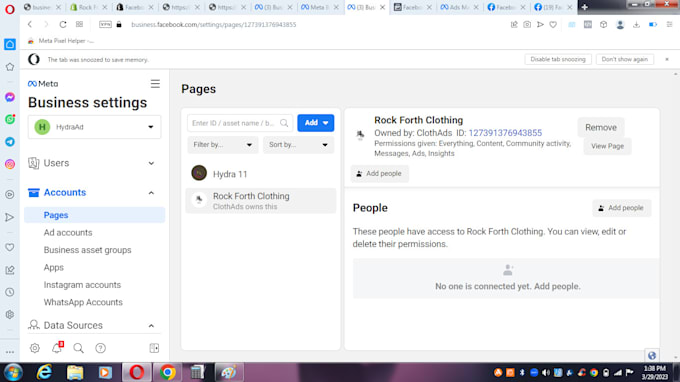The image size is (680, 382).
Task: Take a snapshot with camera icon
Action: [527, 24]
